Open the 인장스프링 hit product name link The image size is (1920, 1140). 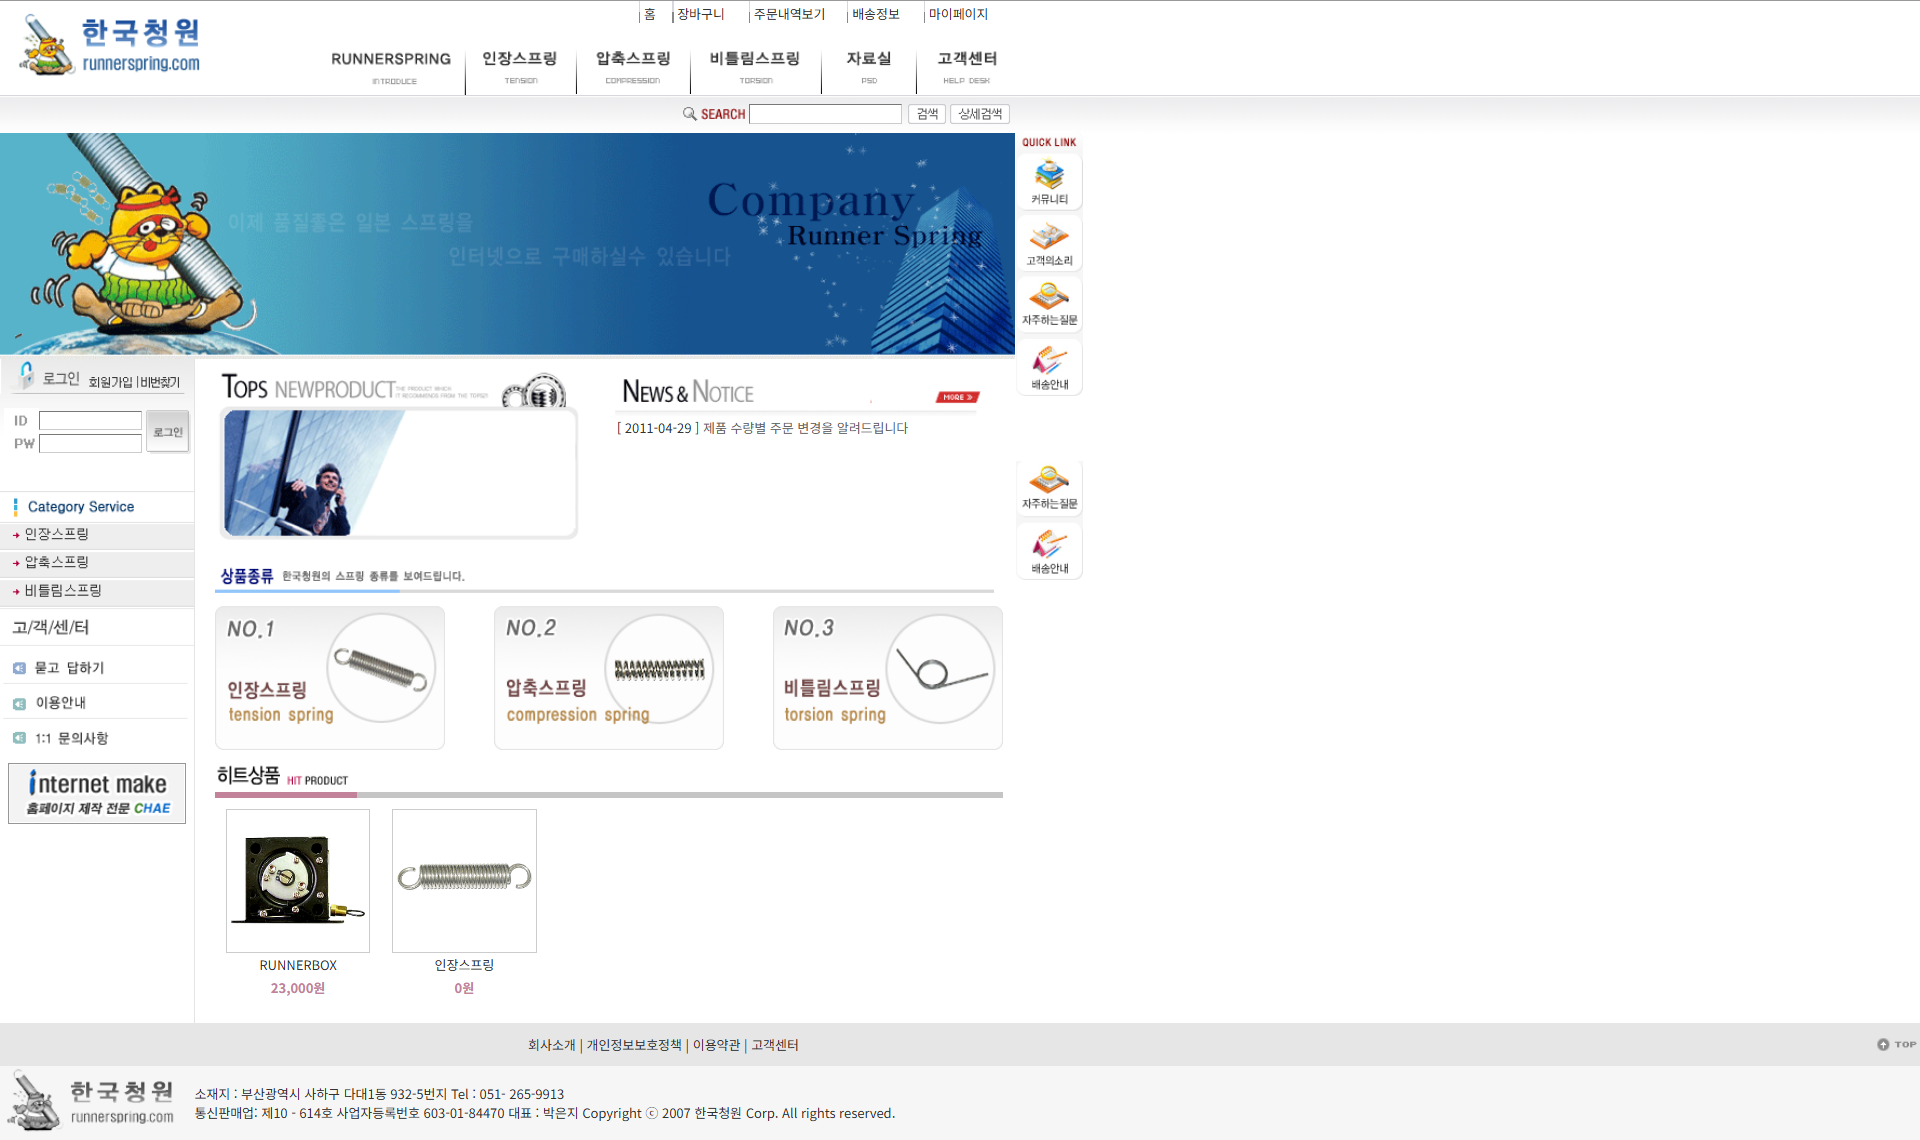pos(464,965)
